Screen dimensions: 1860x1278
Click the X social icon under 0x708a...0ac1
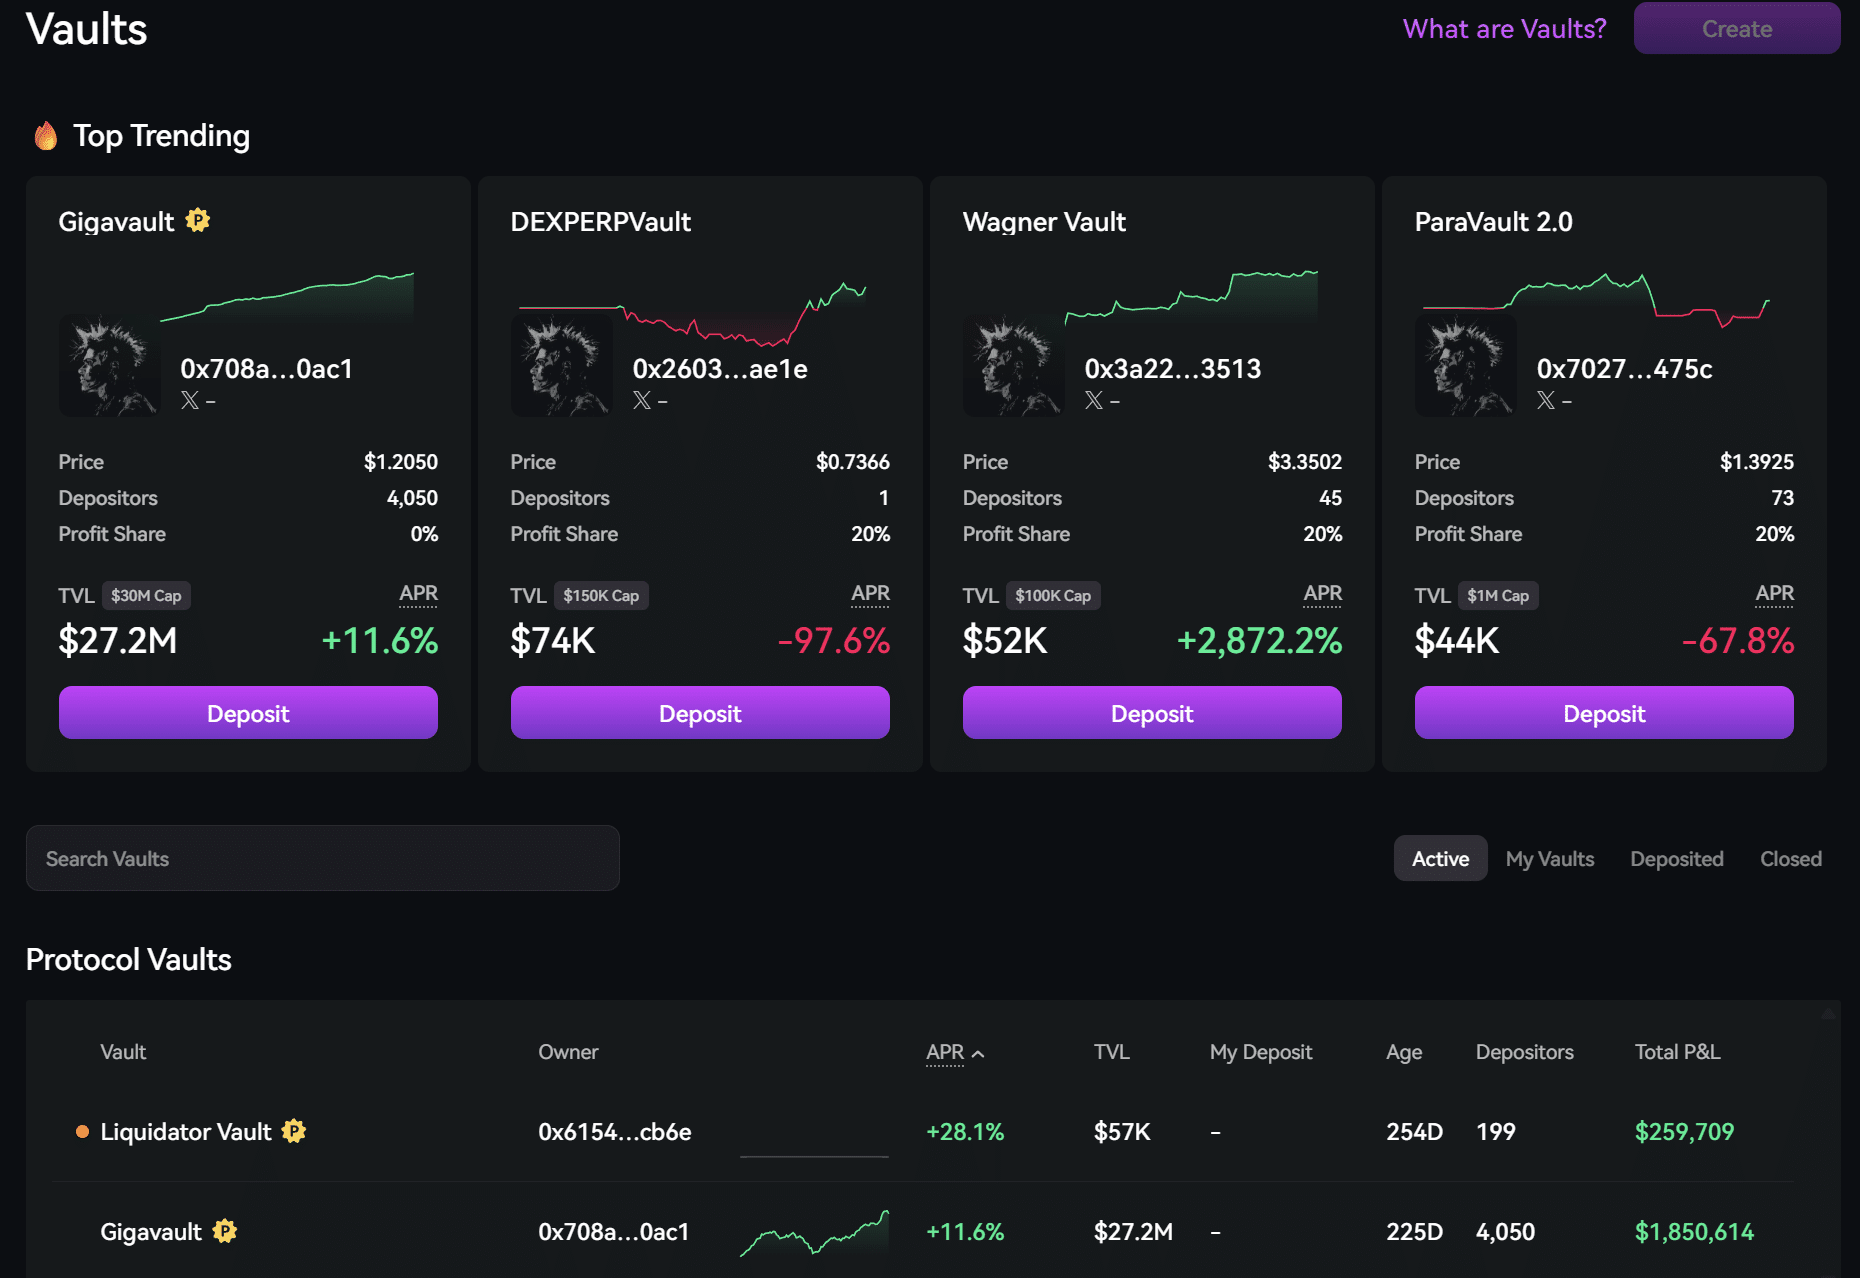[x=190, y=400]
